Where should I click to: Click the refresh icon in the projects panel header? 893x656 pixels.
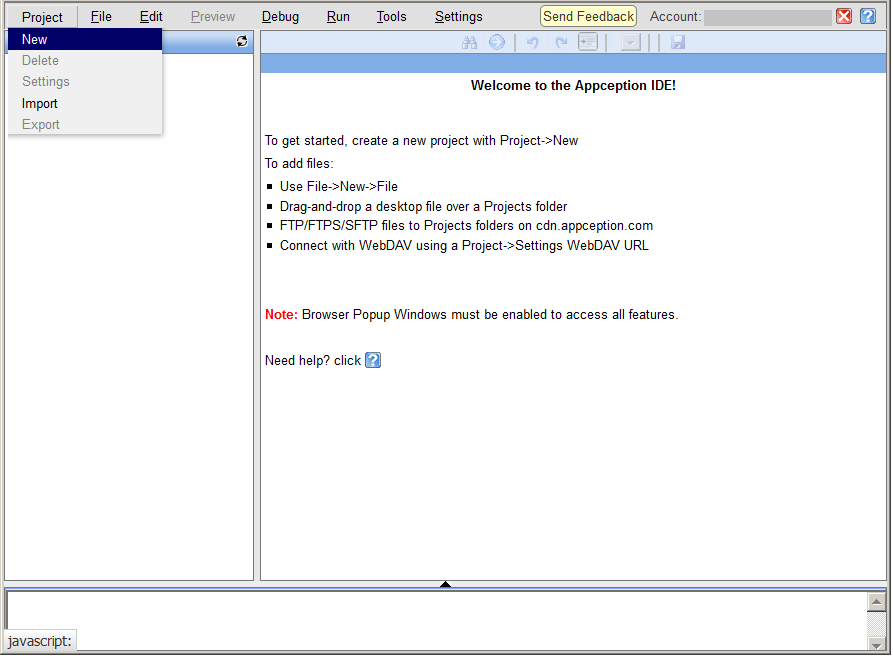[242, 41]
